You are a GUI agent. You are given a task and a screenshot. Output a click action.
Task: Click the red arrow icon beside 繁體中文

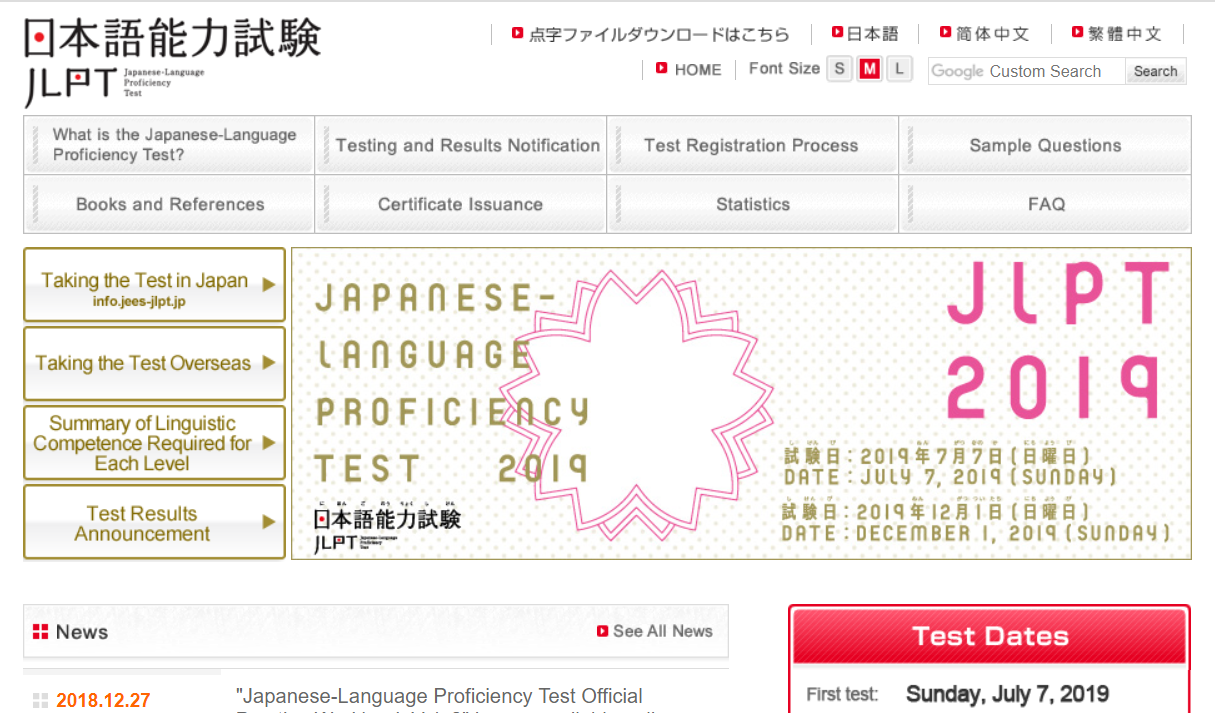point(1078,32)
